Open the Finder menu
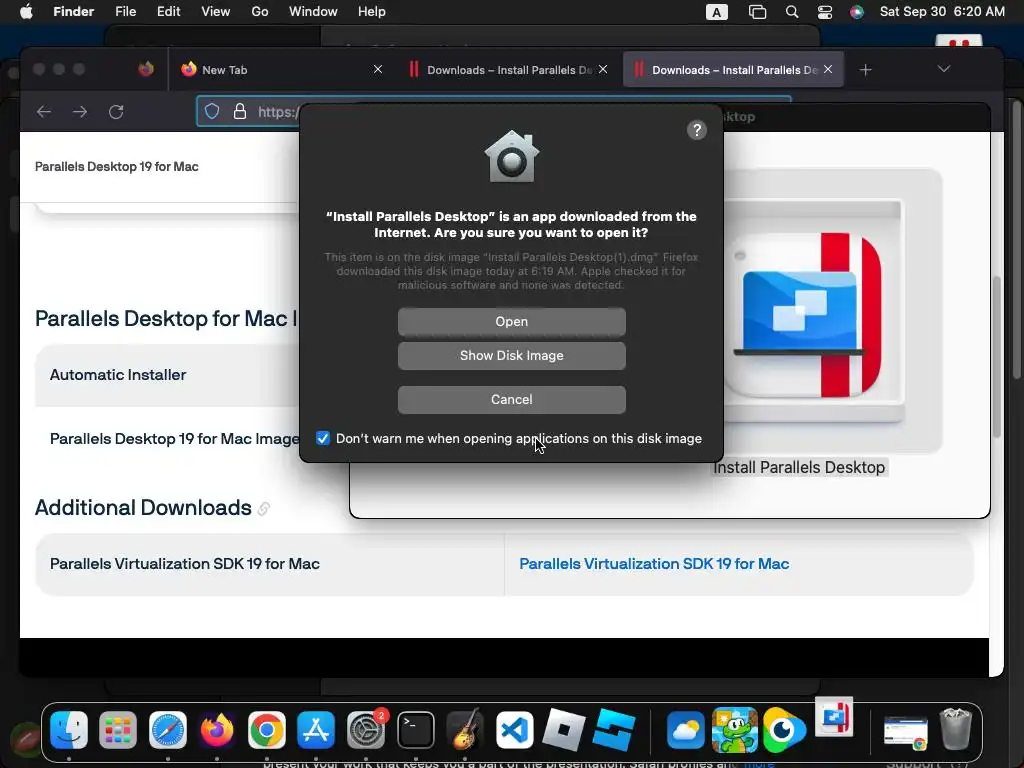Viewport: 1024px width, 768px height. [x=73, y=12]
